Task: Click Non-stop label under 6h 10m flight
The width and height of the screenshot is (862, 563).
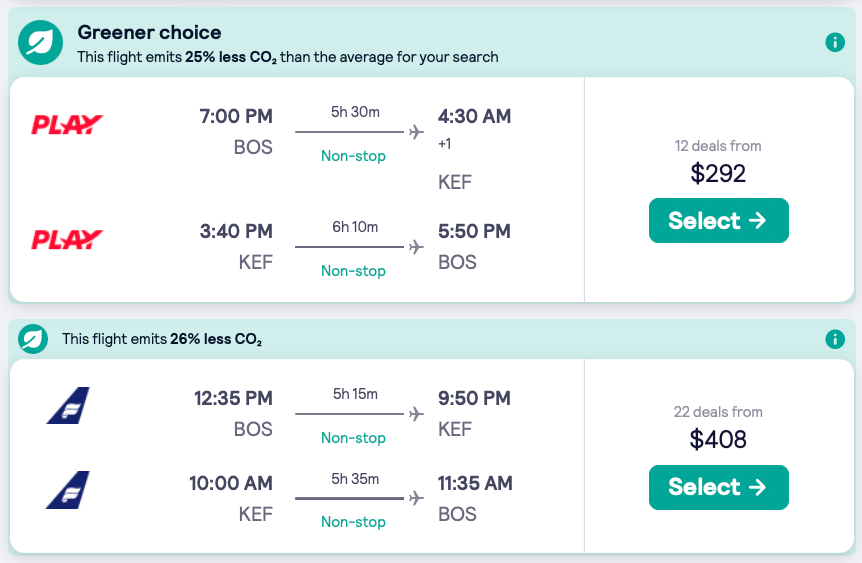Action: 353,271
